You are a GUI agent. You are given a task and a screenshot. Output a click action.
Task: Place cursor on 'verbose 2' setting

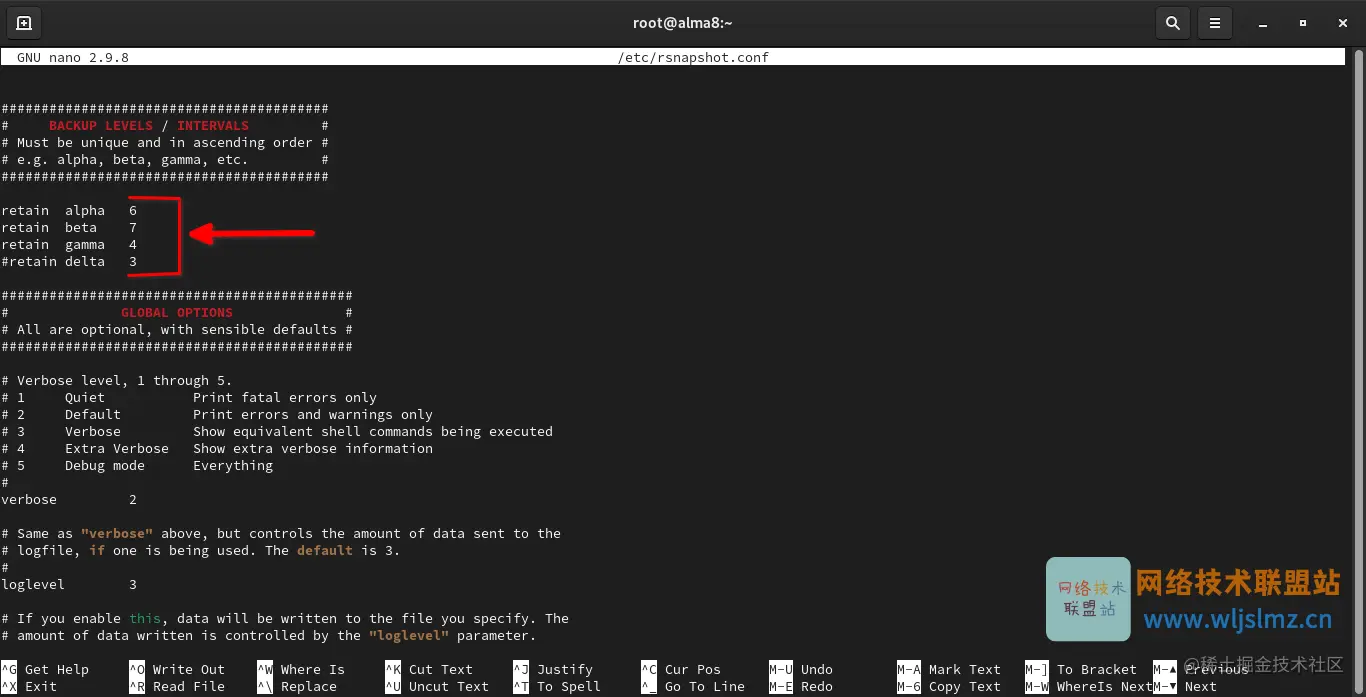pyautogui.click(x=69, y=500)
